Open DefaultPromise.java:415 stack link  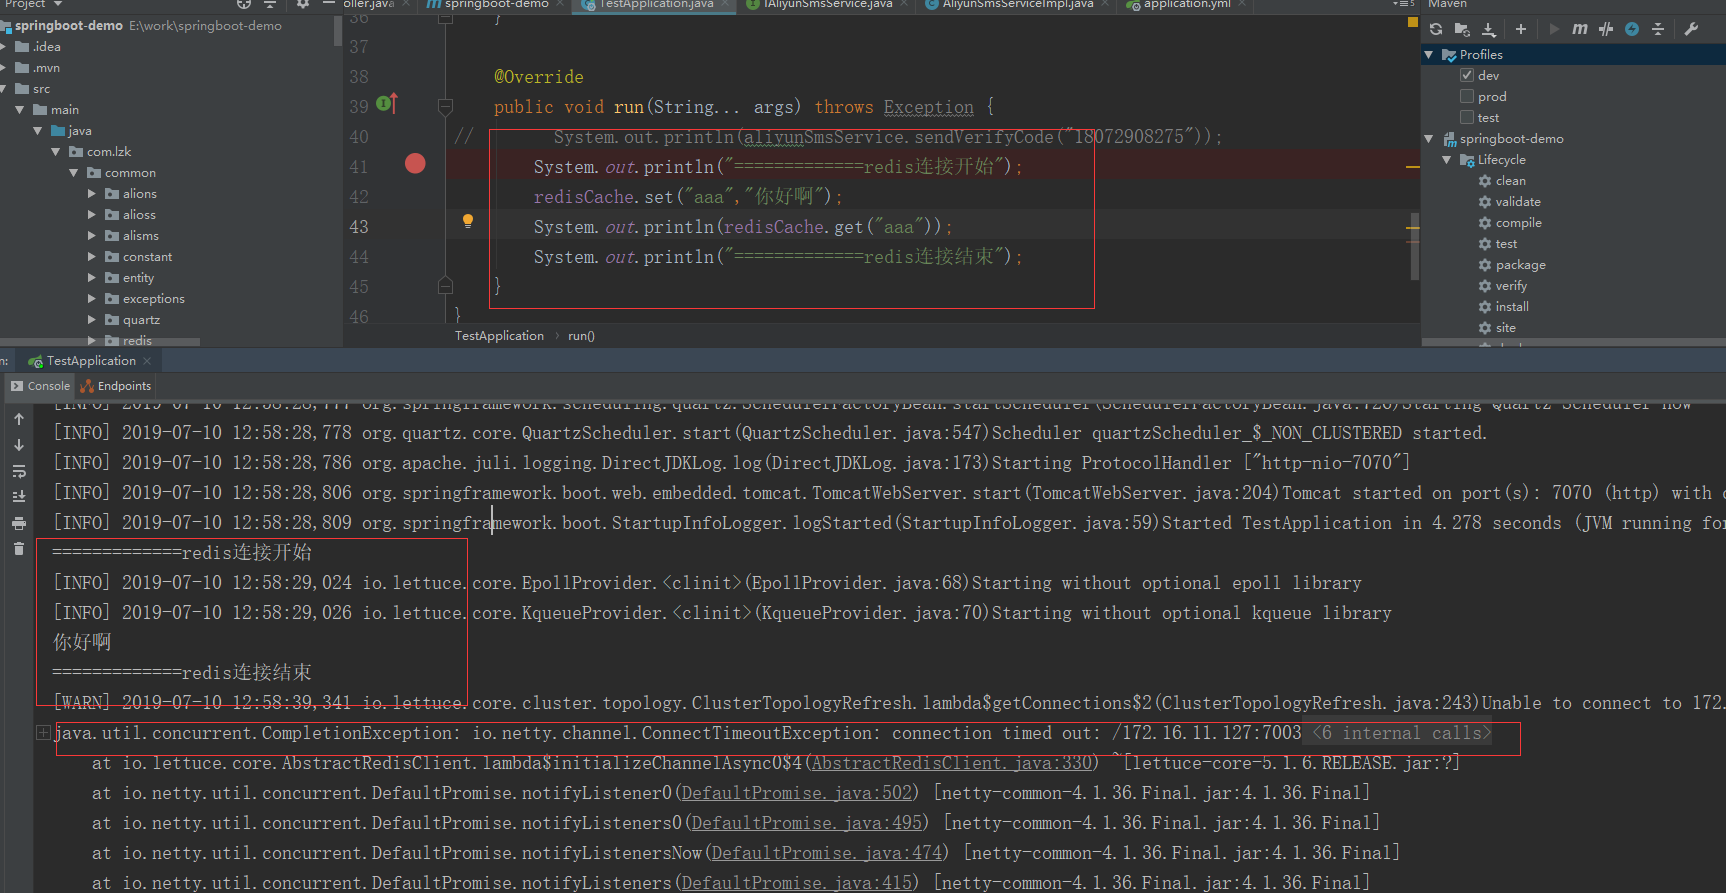pyautogui.click(x=796, y=883)
